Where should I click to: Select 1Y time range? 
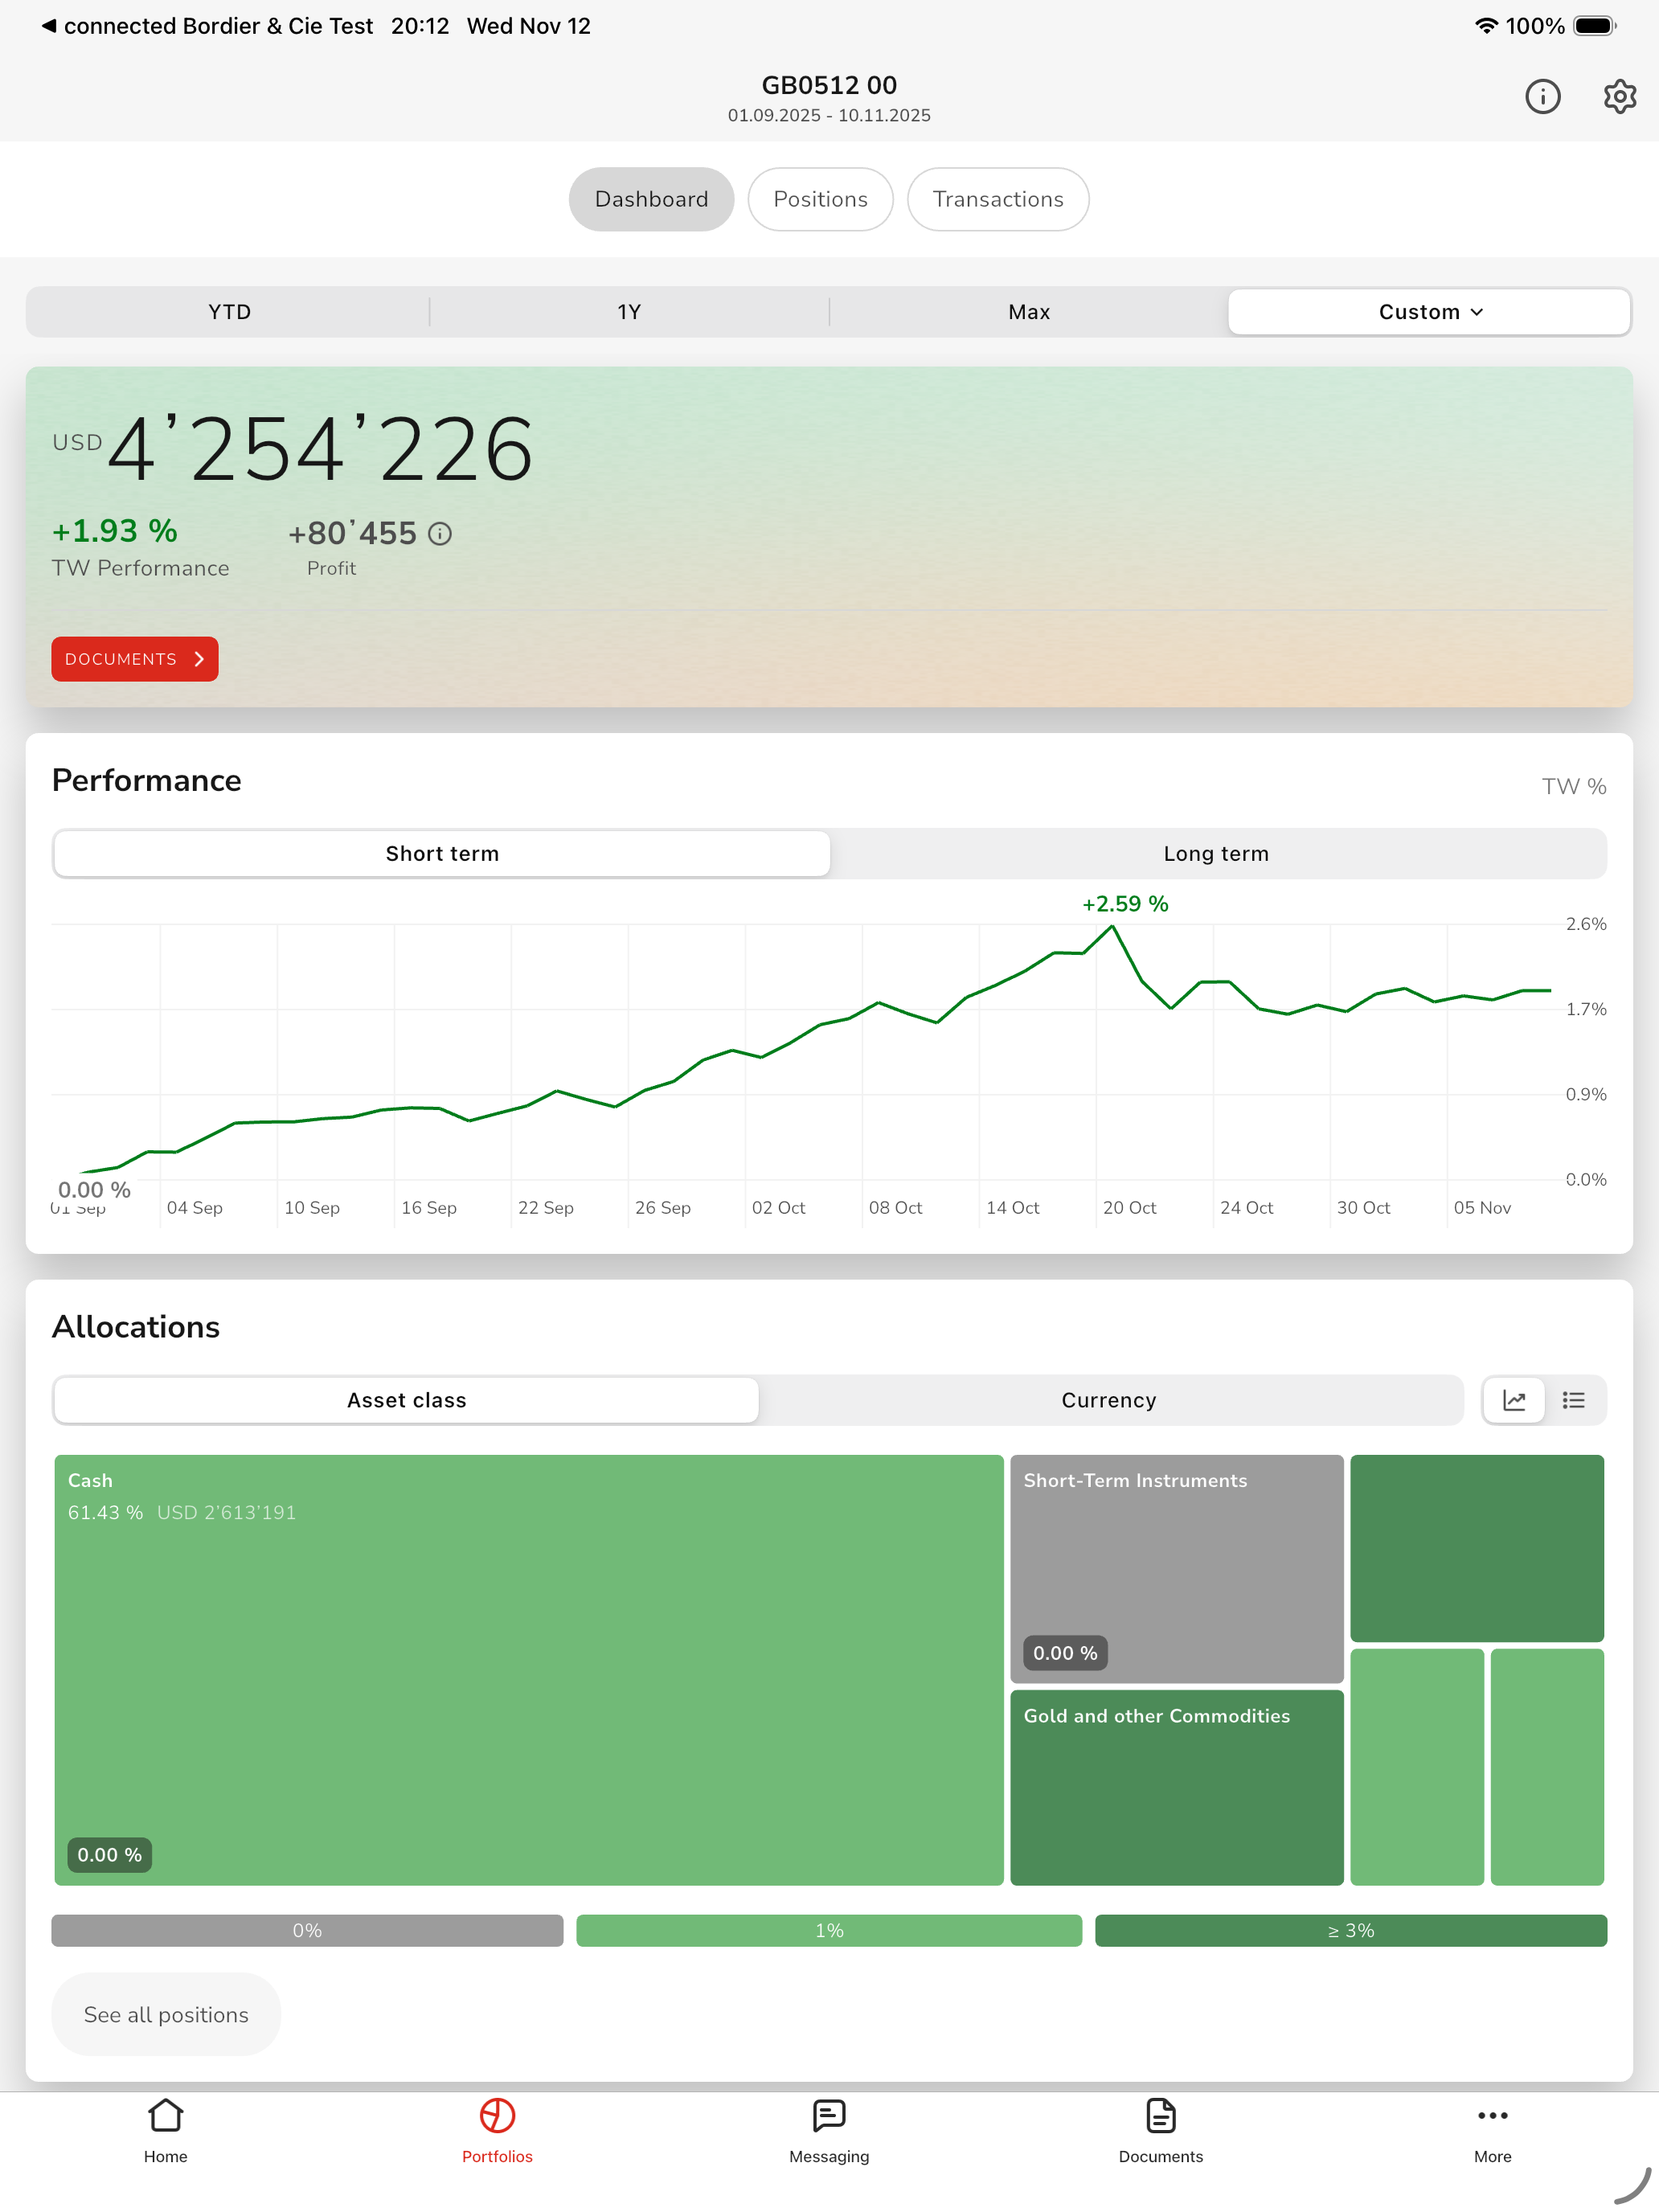[x=629, y=312]
